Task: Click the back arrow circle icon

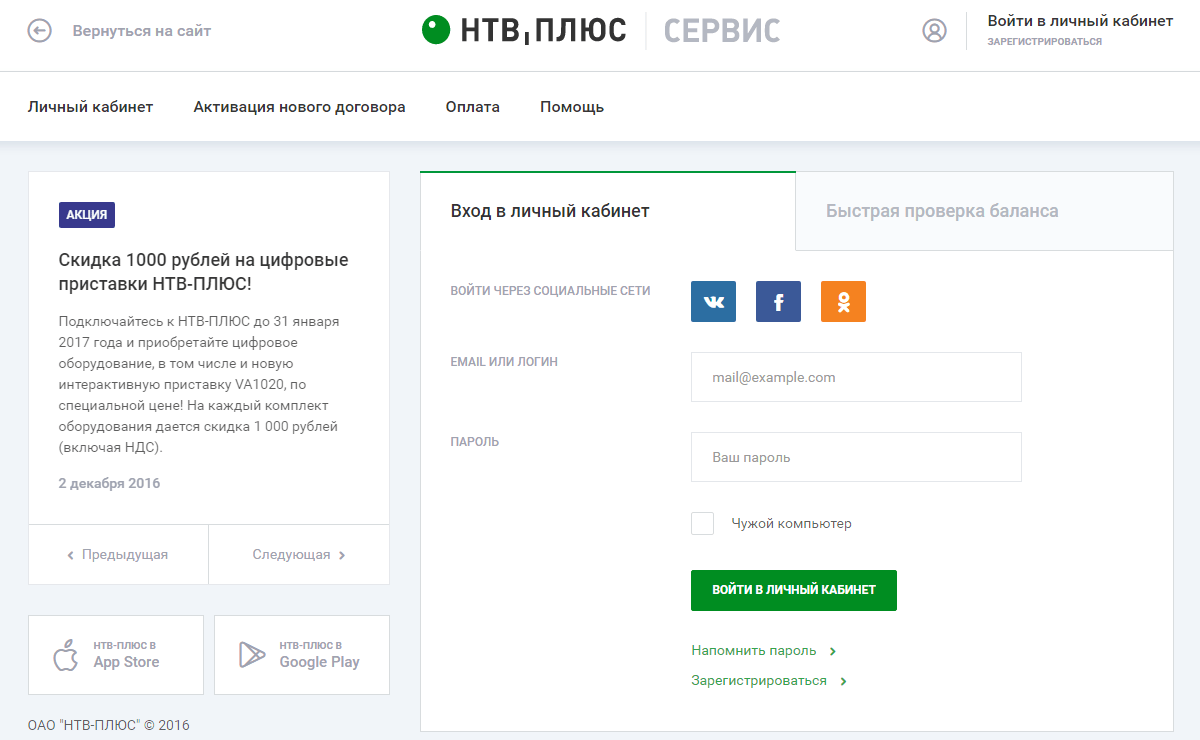Action: [x=40, y=31]
